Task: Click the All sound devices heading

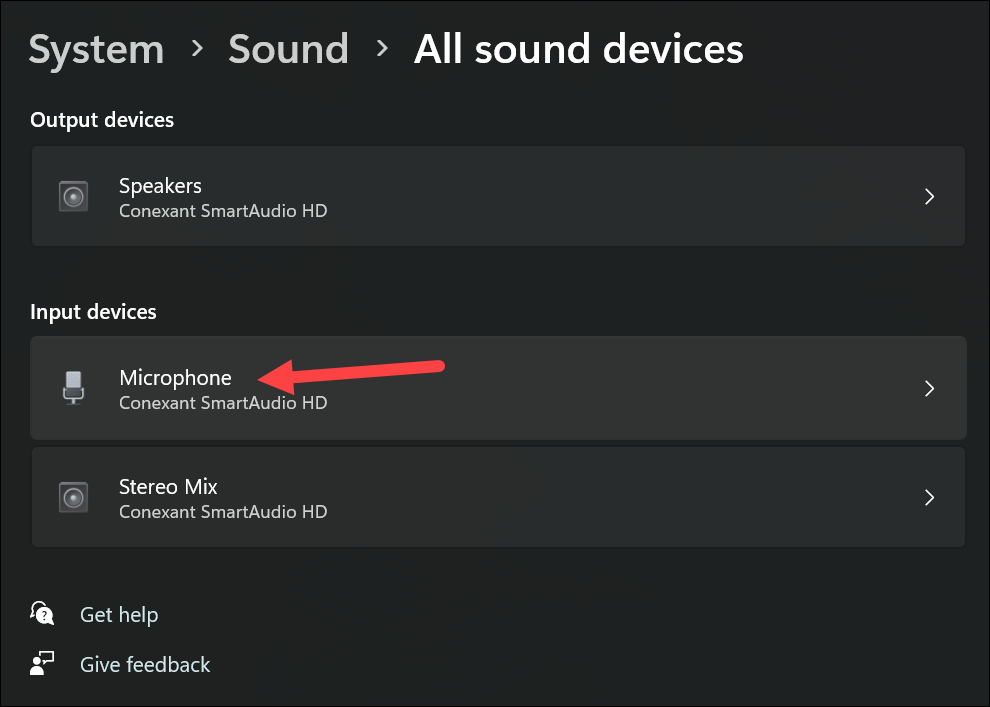Action: click(578, 49)
